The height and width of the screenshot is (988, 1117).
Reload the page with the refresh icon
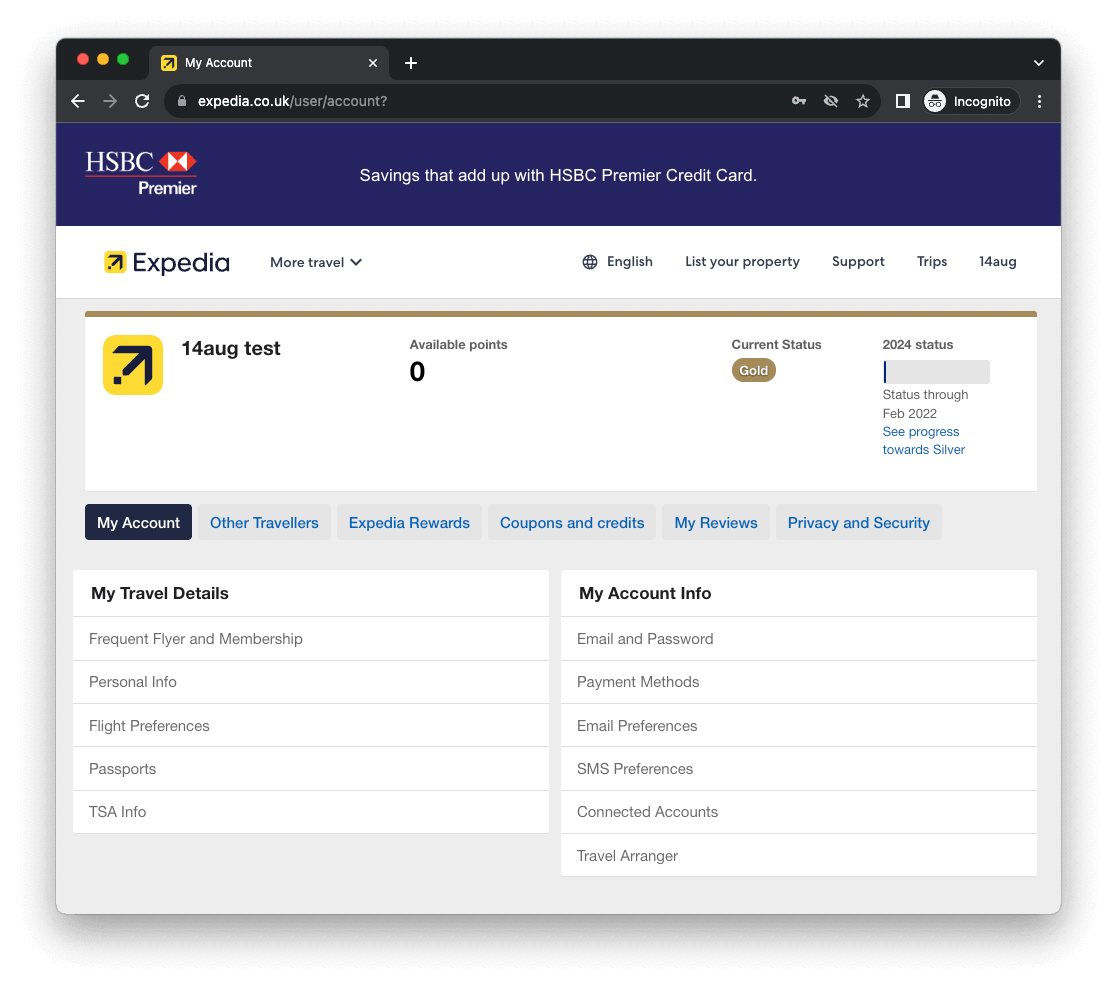(x=142, y=101)
